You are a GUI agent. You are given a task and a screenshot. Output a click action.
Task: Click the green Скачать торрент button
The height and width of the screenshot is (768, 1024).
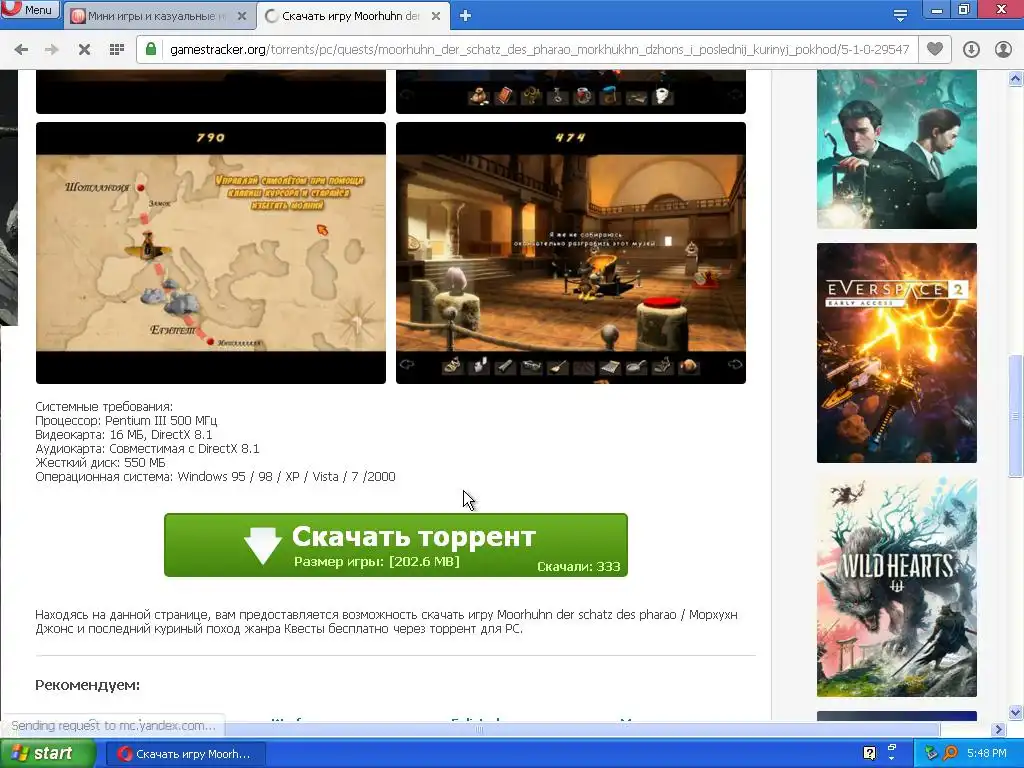pos(396,545)
